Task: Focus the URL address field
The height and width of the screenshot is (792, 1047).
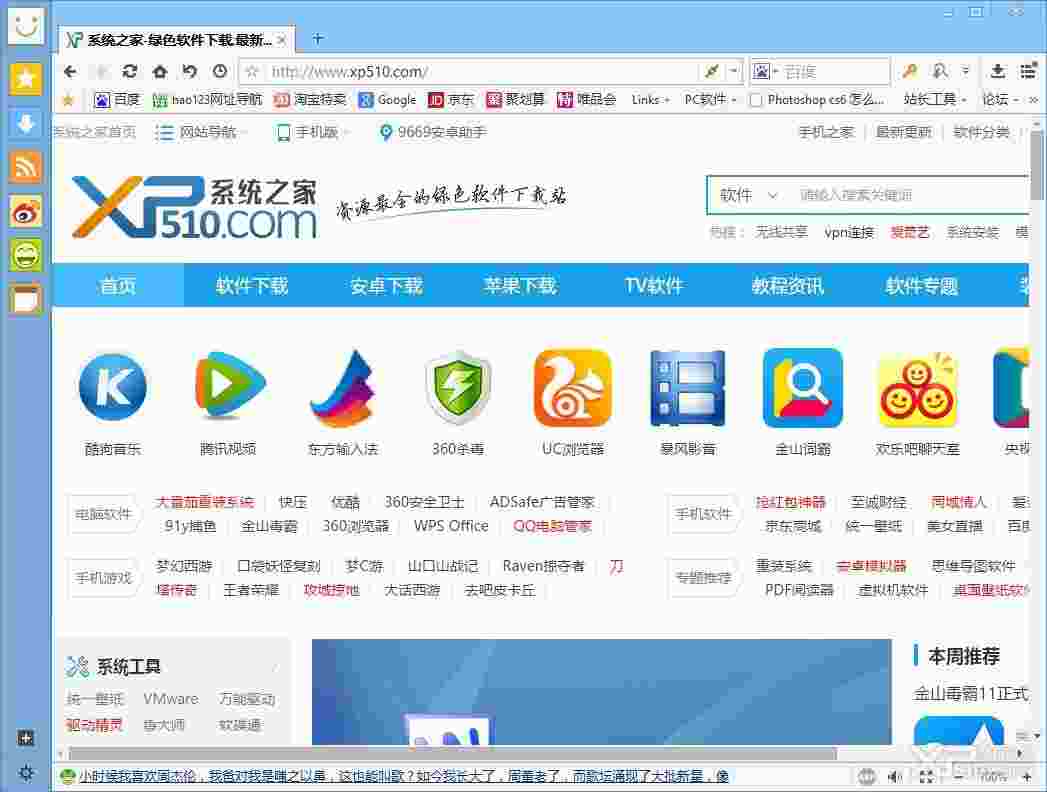Action: 481,71
